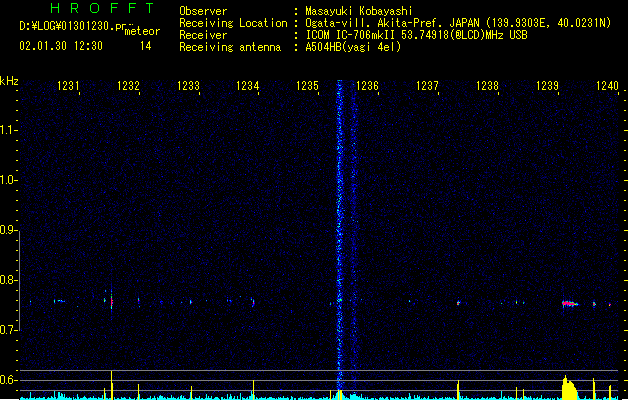
Task: Click the 1240 time axis label
Action: (607, 86)
